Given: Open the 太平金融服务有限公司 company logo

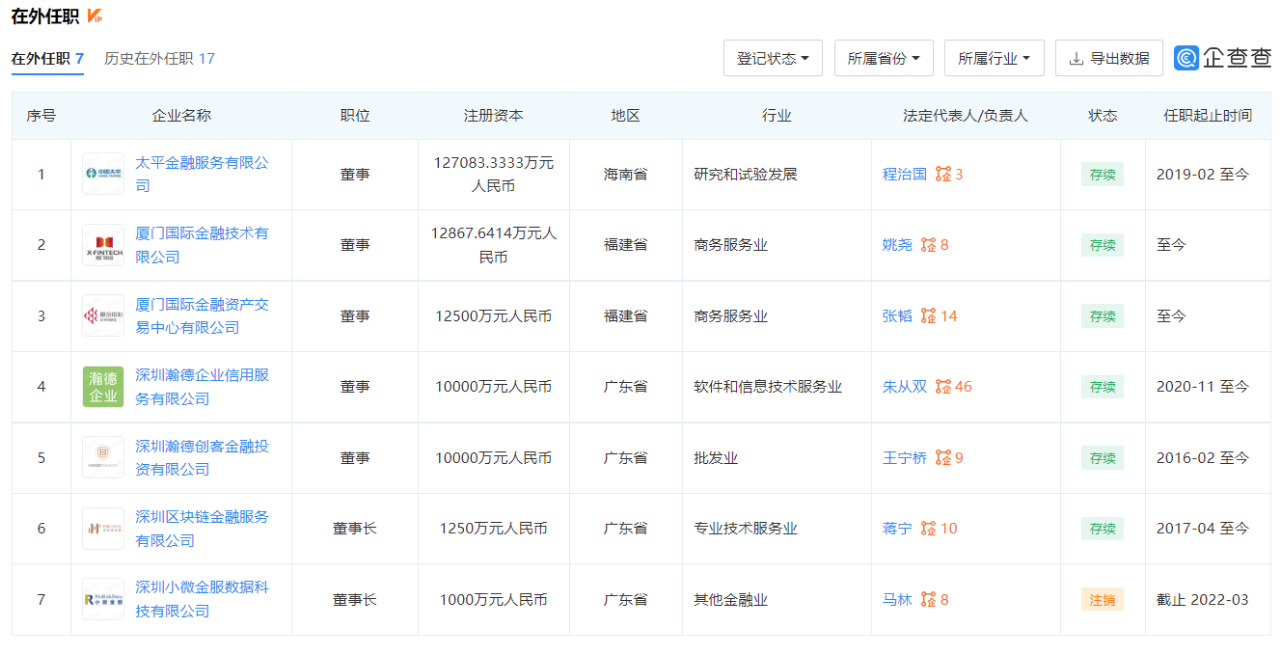Looking at the screenshot, I should (x=103, y=174).
